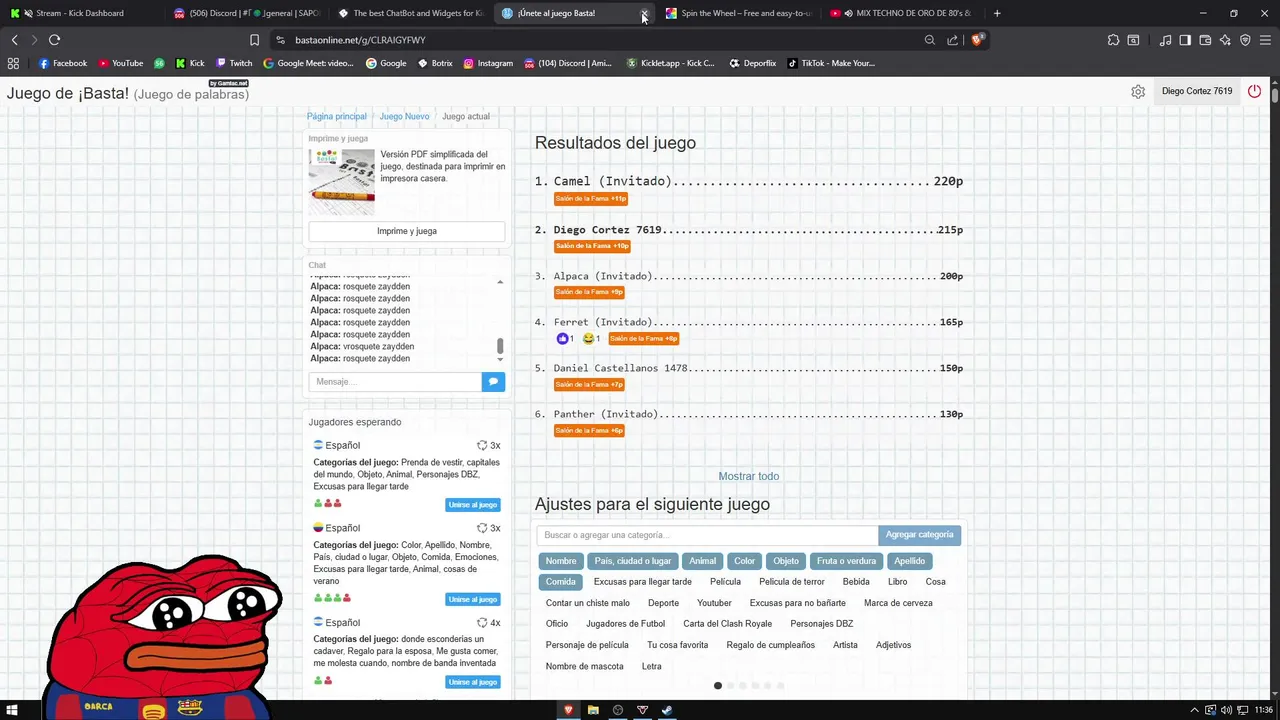1280x720 pixels.
Task: Click the thumbs-up reaction under Ferret
Action: tap(565, 339)
